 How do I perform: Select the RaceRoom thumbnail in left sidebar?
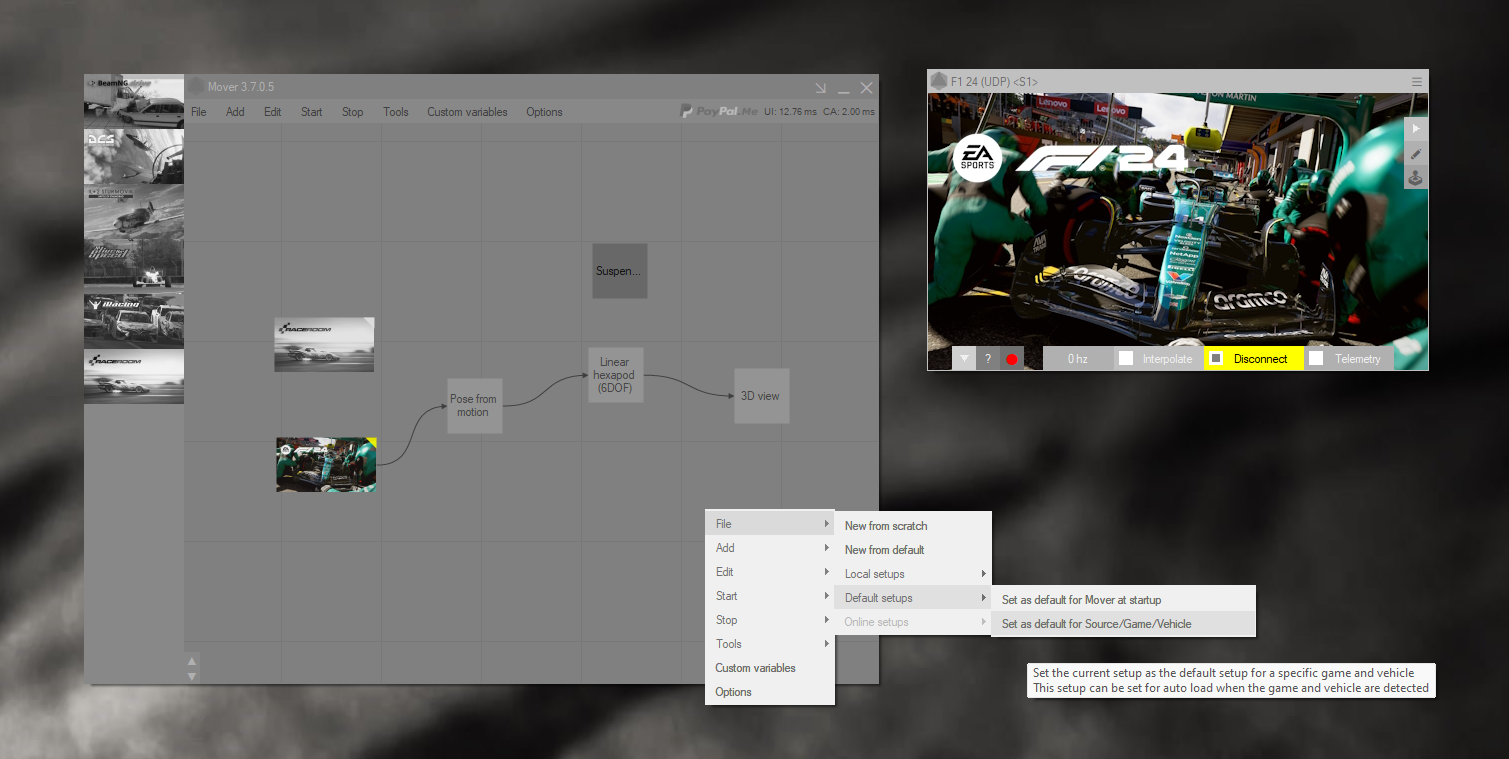point(134,376)
